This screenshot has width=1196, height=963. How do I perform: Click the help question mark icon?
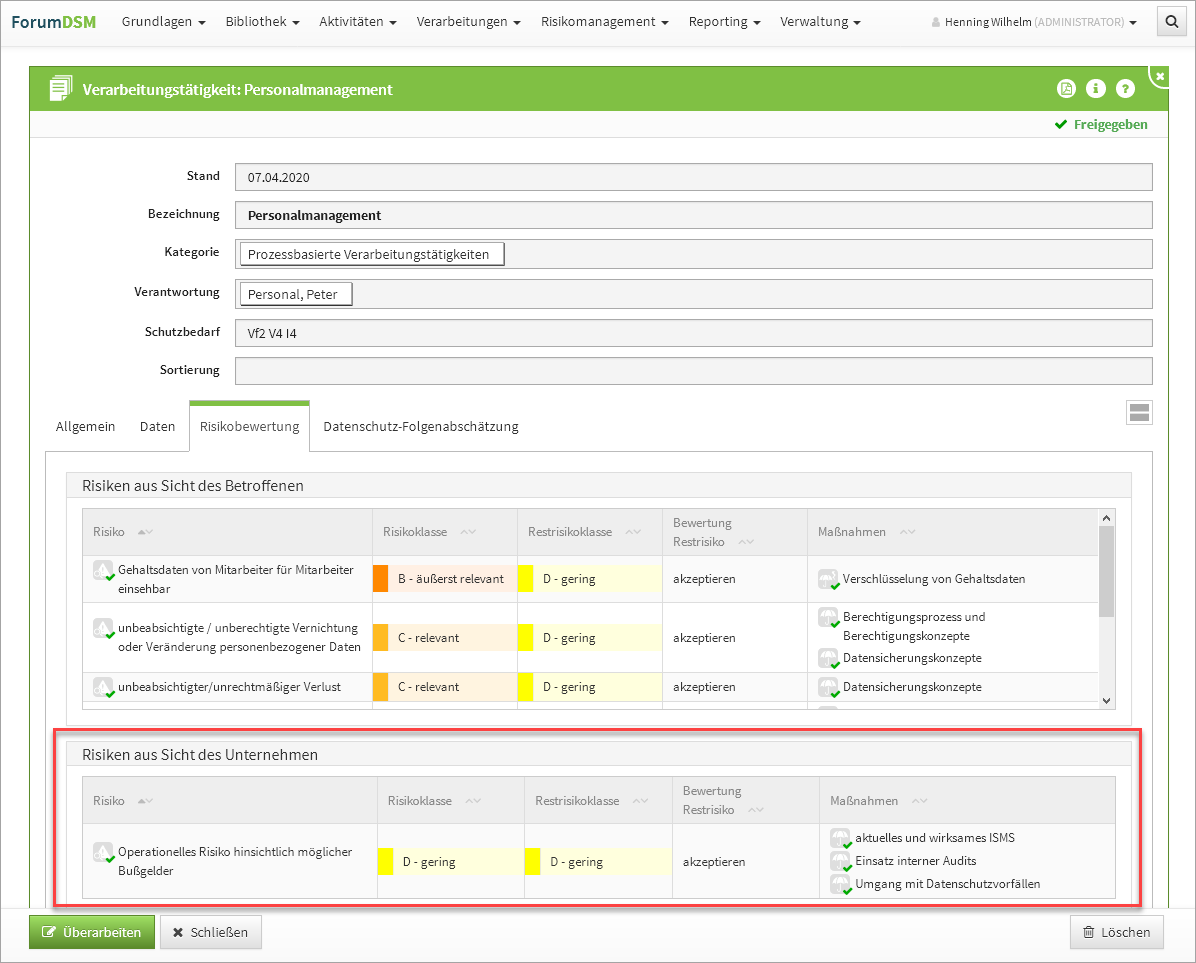click(x=1125, y=89)
